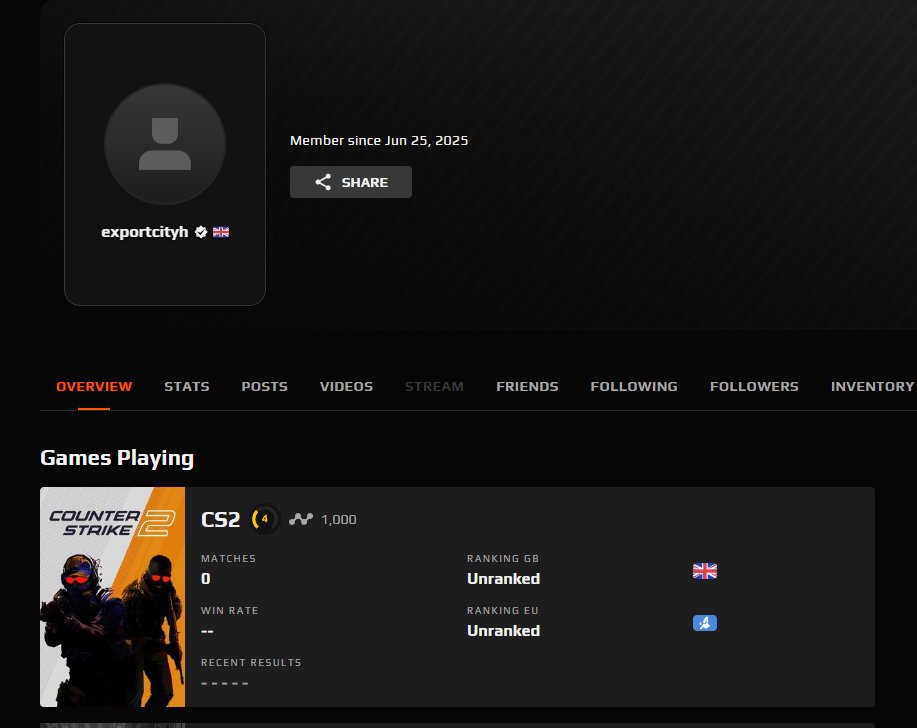Image resolution: width=917 pixels, height=728 pixels.
Task: Select the FRIENDS tab
Action: pyautogui.click(x=527, y=386)
